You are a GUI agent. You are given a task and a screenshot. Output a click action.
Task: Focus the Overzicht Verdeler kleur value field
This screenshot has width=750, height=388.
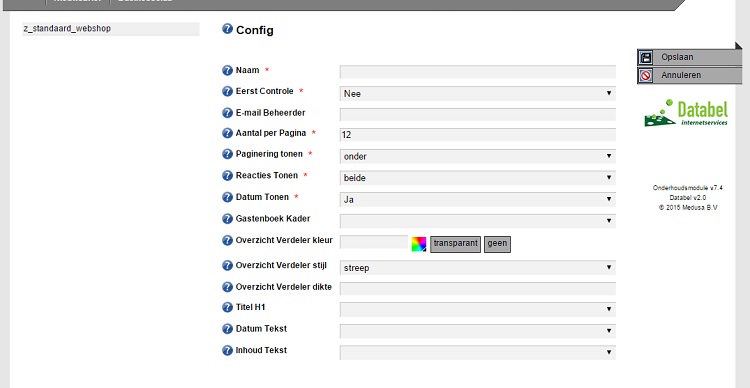click(374, 242)
